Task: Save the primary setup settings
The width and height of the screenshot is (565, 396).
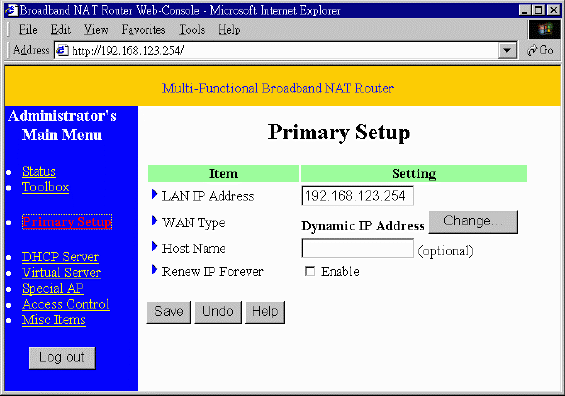Action: click(168, 312)
